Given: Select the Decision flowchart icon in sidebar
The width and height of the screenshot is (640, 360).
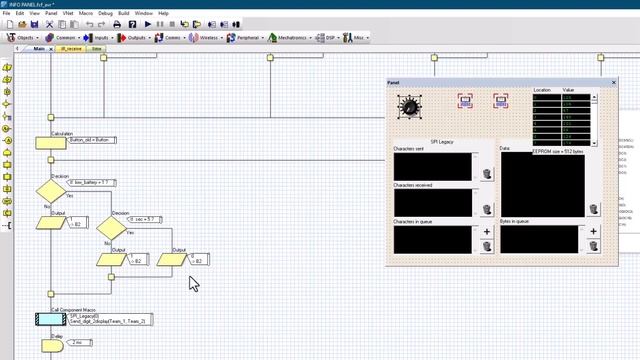Looking at the screenshot, I should click(x=7, y=104).
